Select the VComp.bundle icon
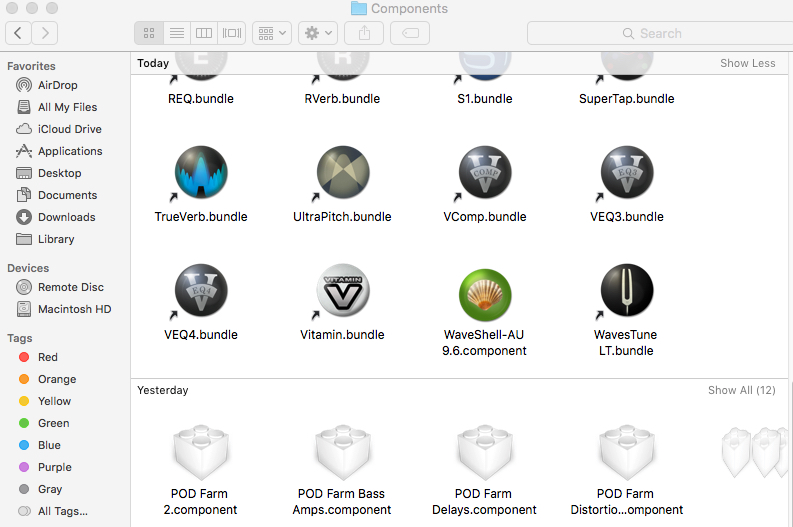 [485, 172]
